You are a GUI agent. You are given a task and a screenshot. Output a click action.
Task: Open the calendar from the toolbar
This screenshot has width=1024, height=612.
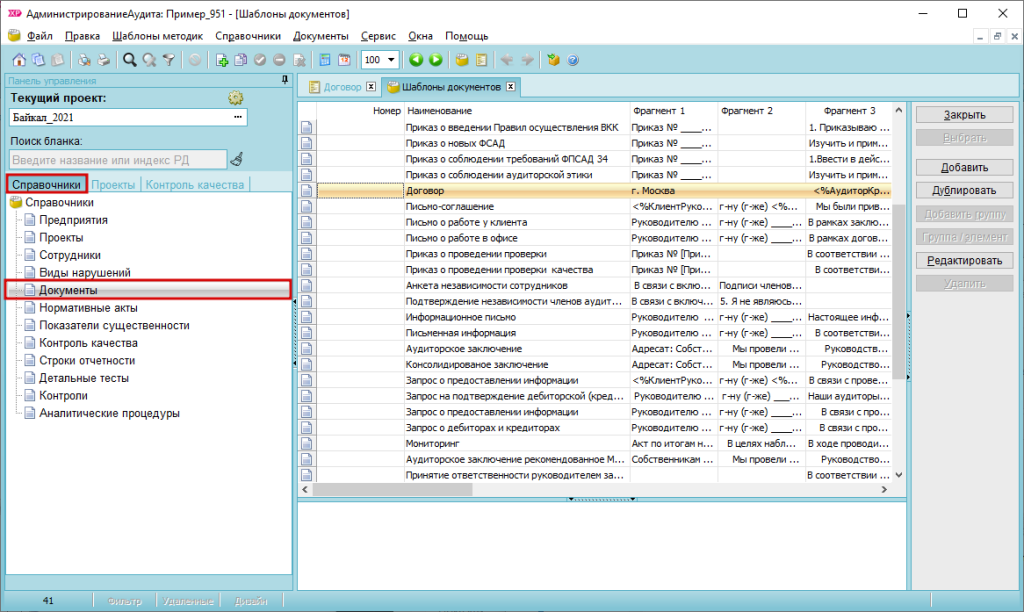coord(344,60)
